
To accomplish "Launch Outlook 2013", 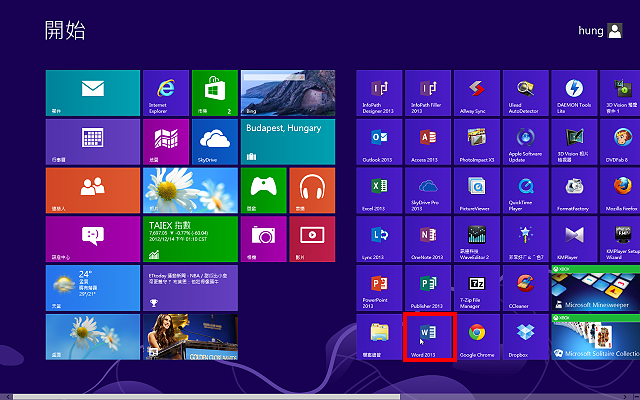I will point(379,142).
